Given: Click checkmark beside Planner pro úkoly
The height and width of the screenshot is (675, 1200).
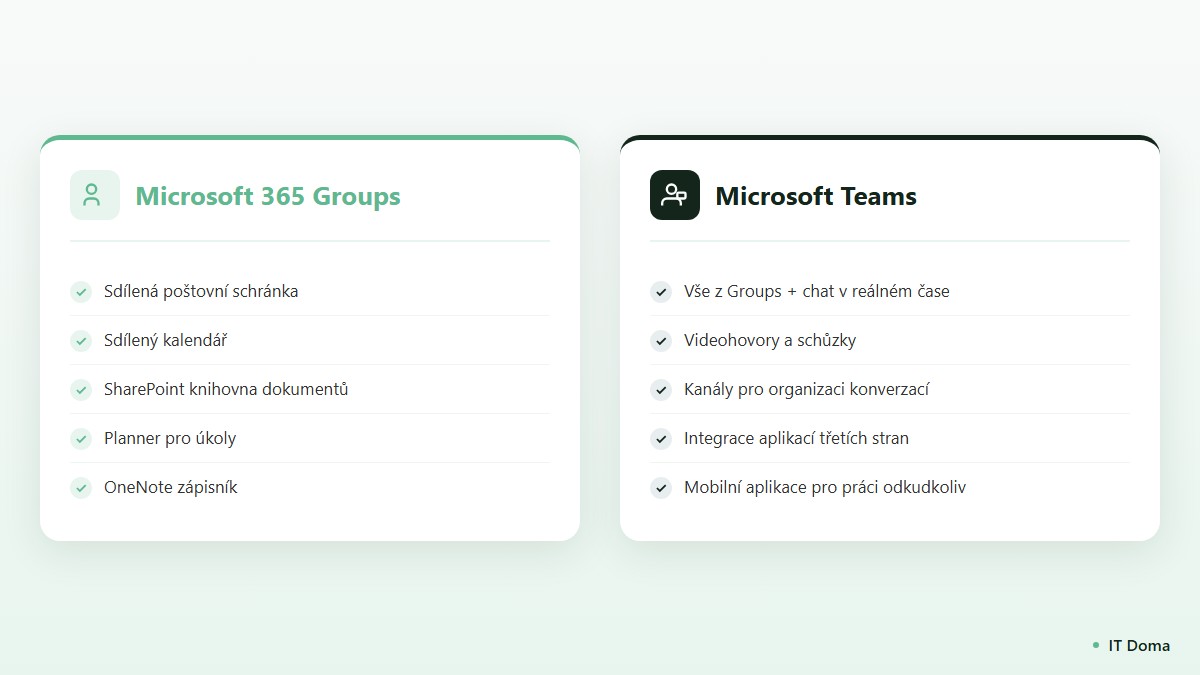Looking at the screenshot, I should tap(81, 439).
